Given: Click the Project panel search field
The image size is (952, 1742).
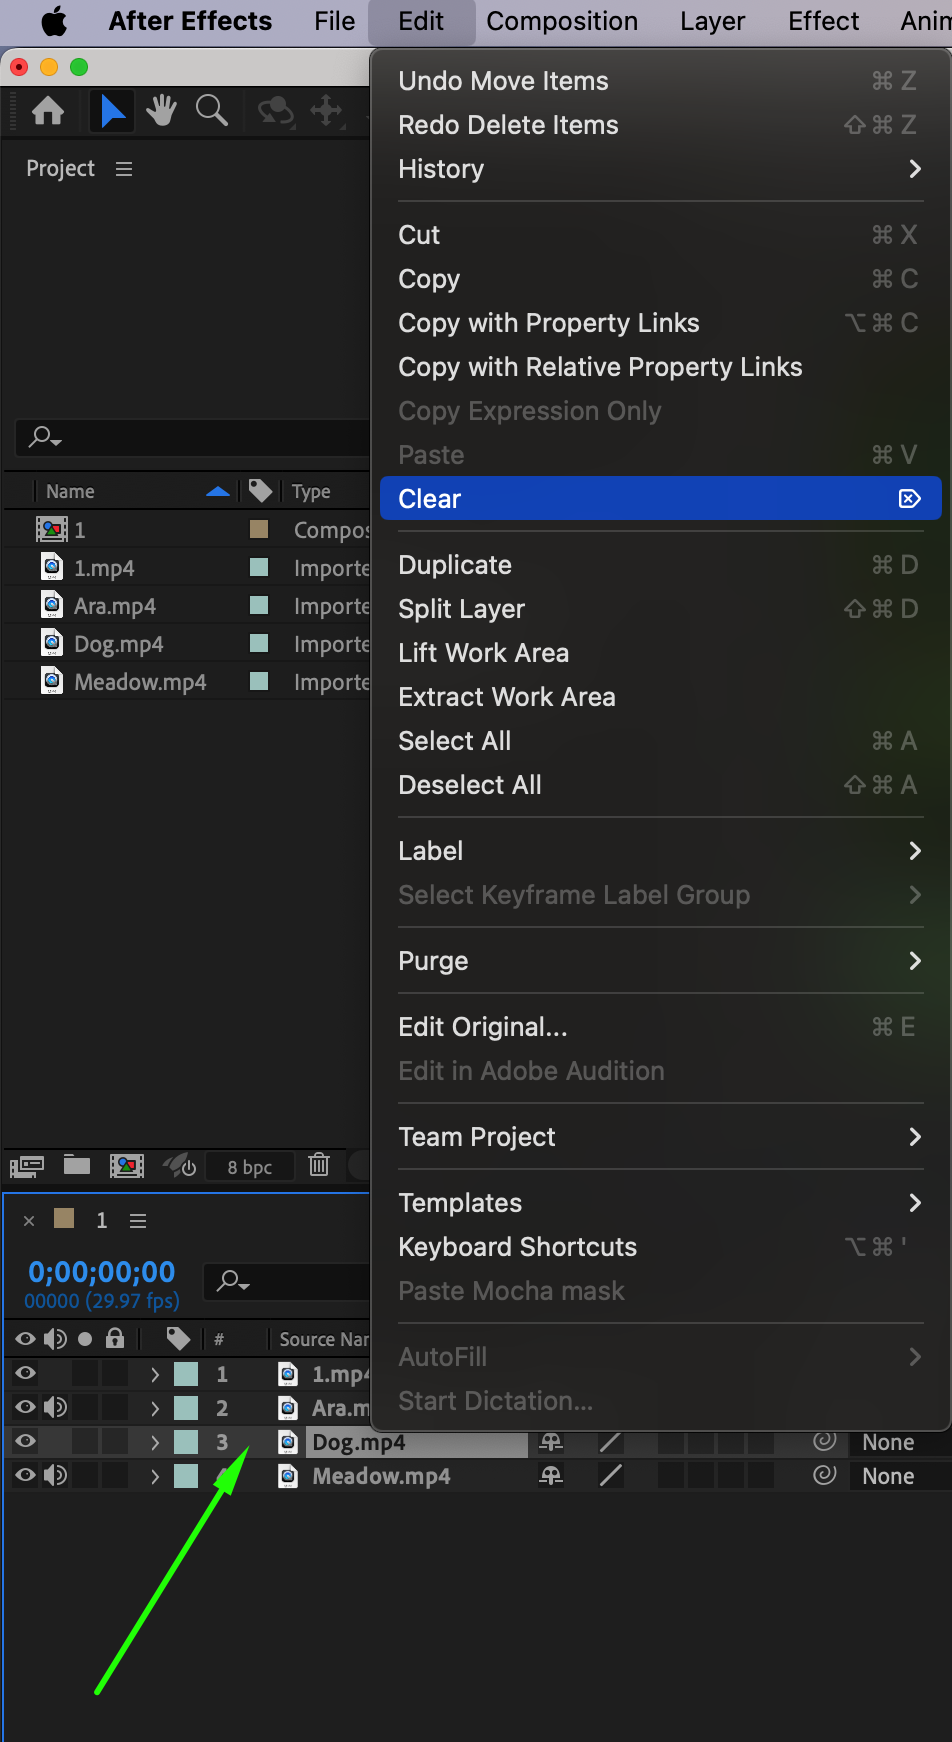Looking at the screenshot, I should (190, 438).
